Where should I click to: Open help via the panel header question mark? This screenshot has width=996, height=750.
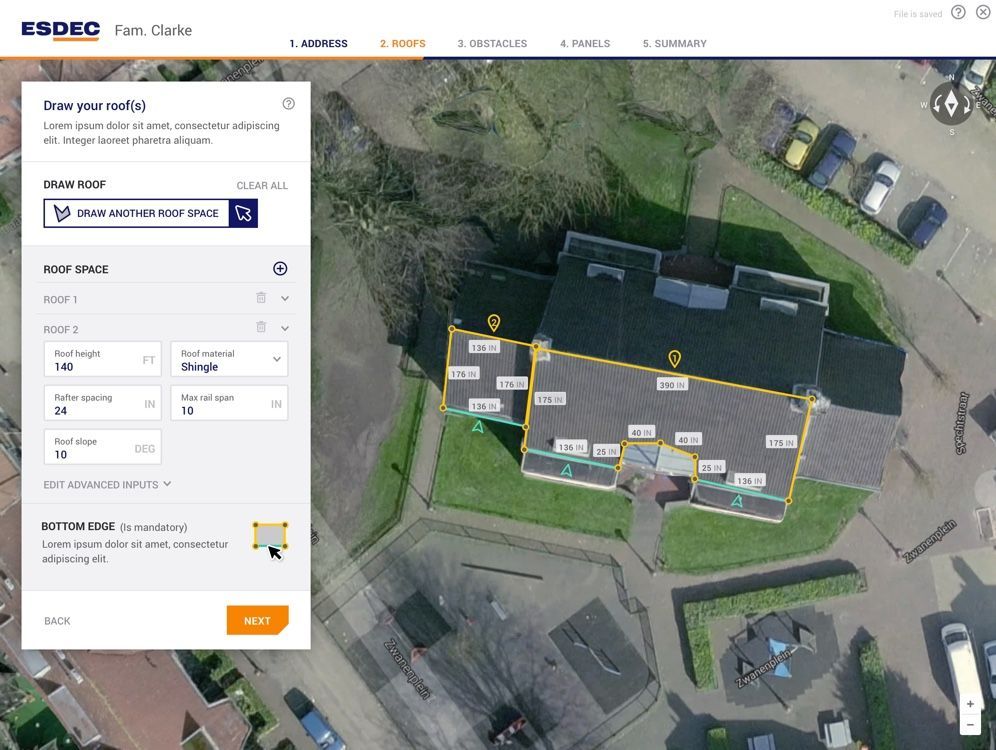[x=286, y=101]
